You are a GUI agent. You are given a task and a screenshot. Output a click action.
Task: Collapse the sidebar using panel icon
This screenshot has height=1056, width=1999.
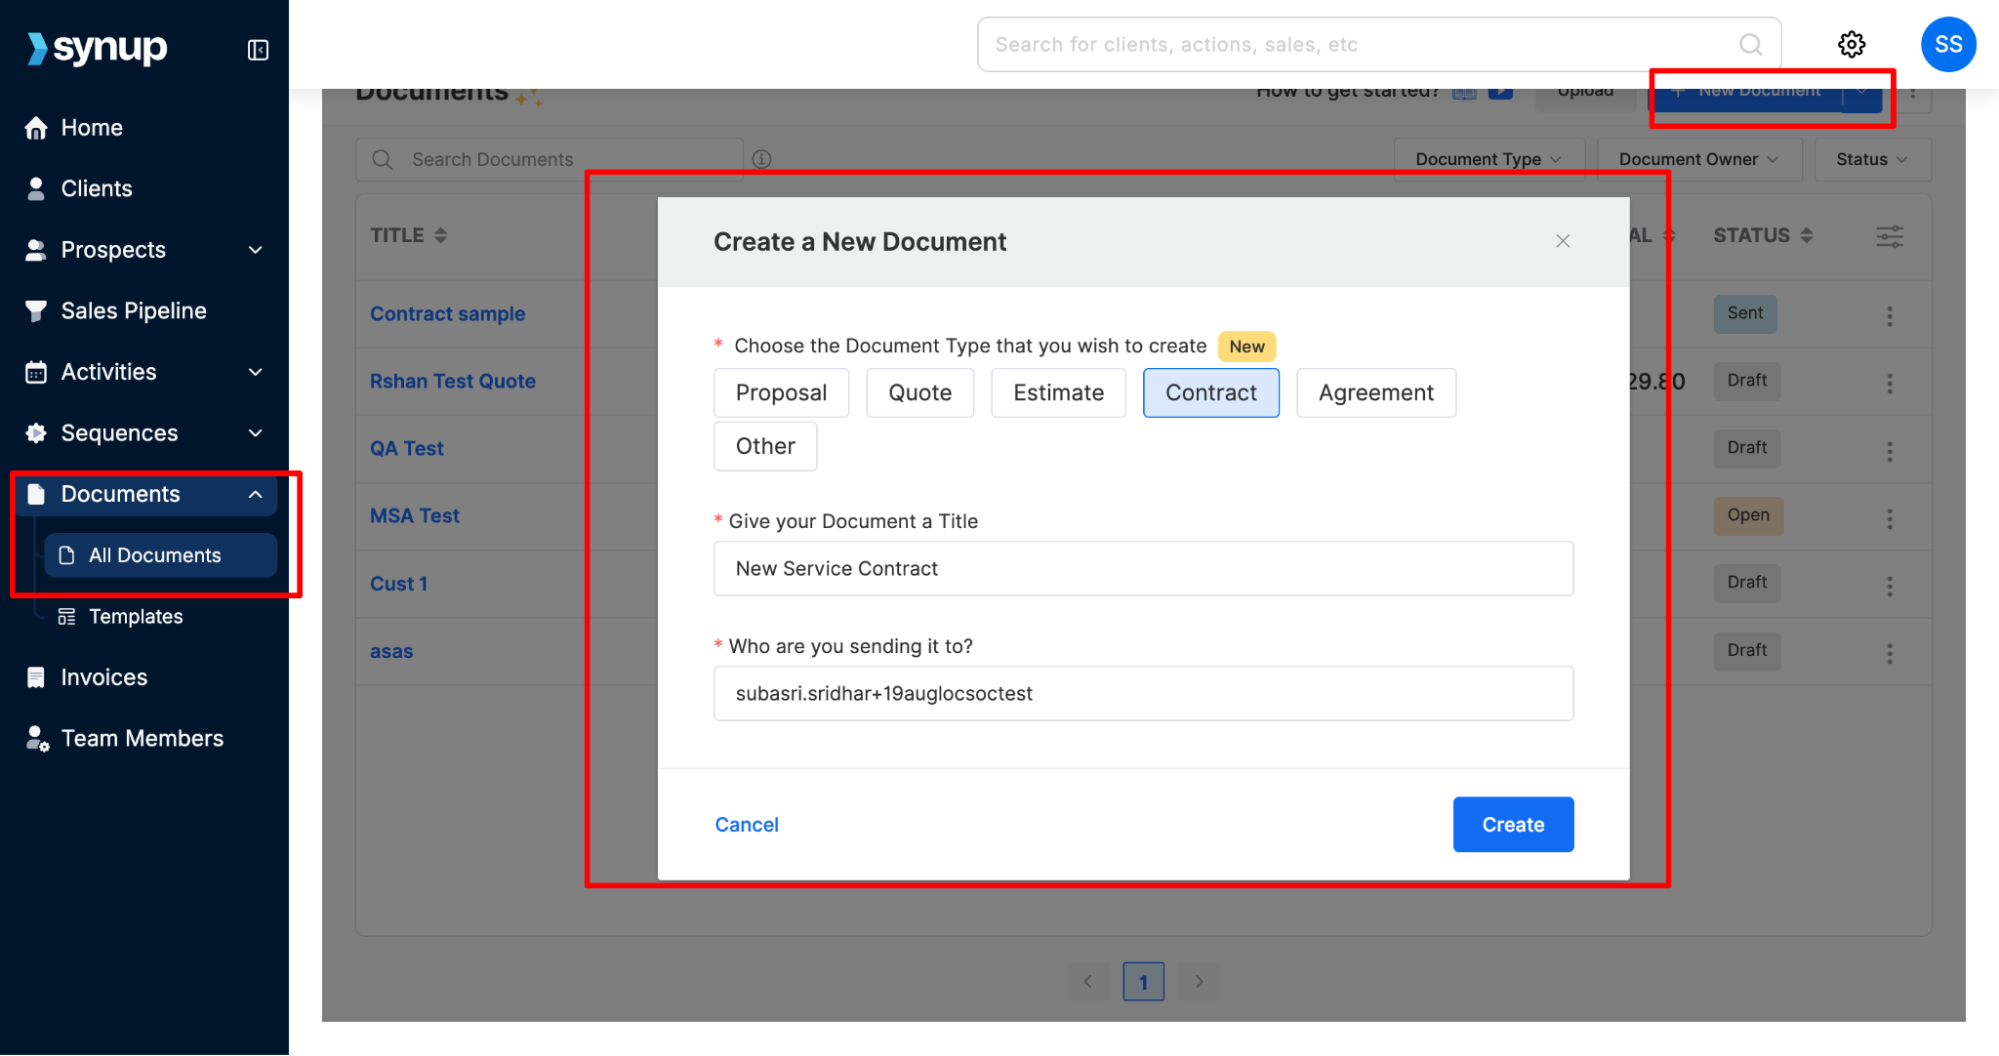258,49
